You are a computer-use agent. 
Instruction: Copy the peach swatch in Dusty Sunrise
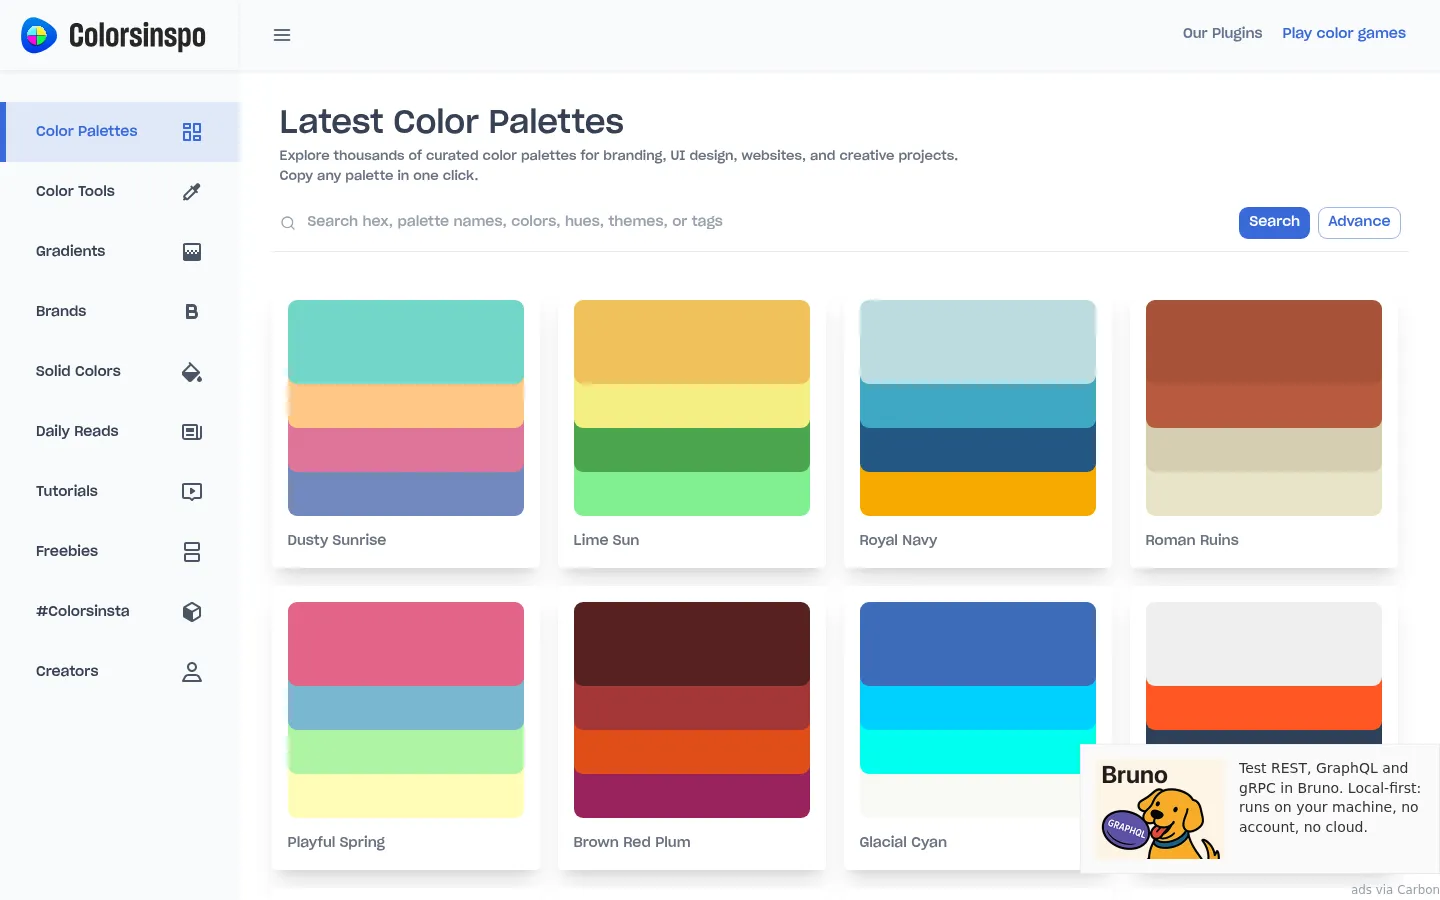tap(406, 406)
